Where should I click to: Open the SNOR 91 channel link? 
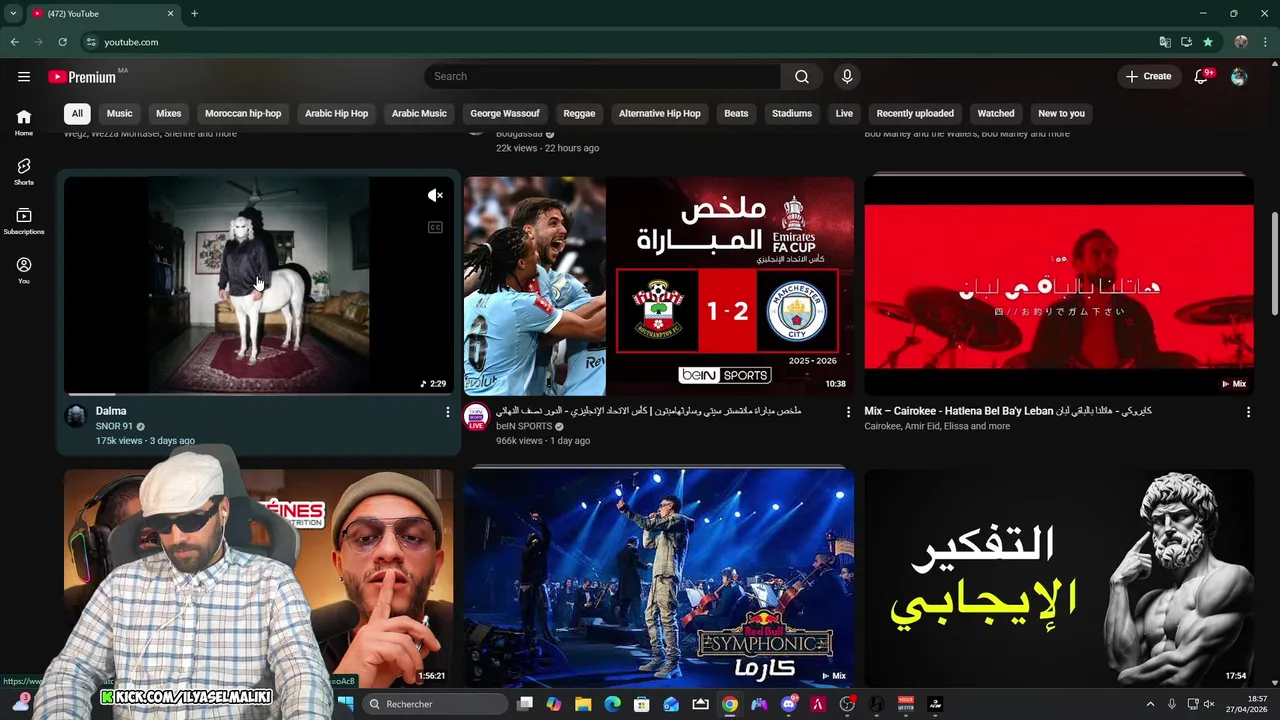click(x=114, y=426)
